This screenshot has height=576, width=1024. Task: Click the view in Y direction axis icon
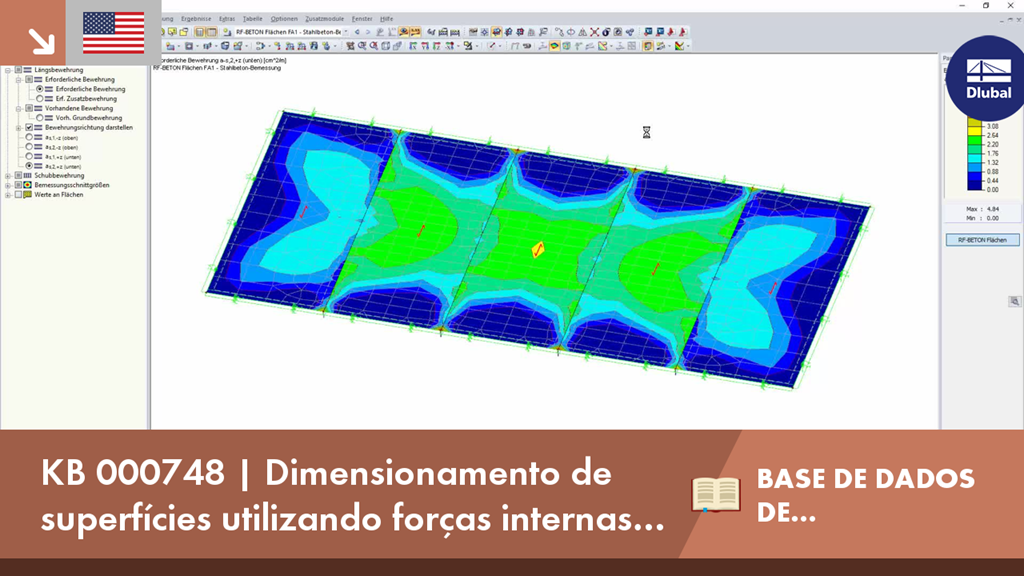coord(425,46)
